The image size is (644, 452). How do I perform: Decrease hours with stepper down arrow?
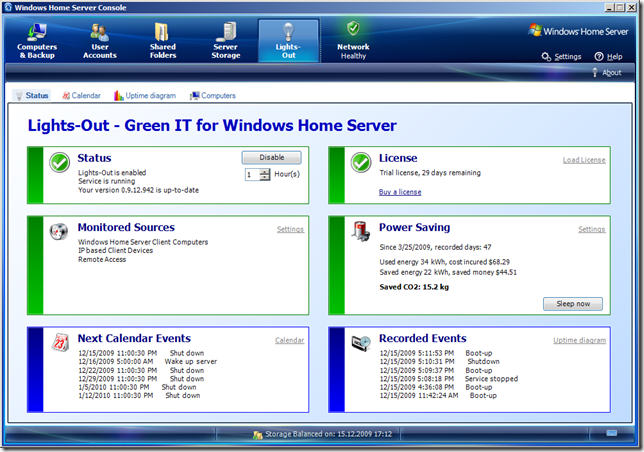[265, 177]
